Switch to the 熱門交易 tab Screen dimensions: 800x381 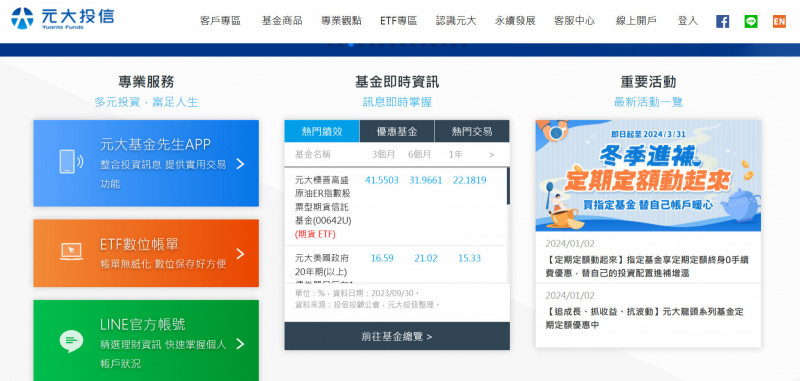point(472,131)
